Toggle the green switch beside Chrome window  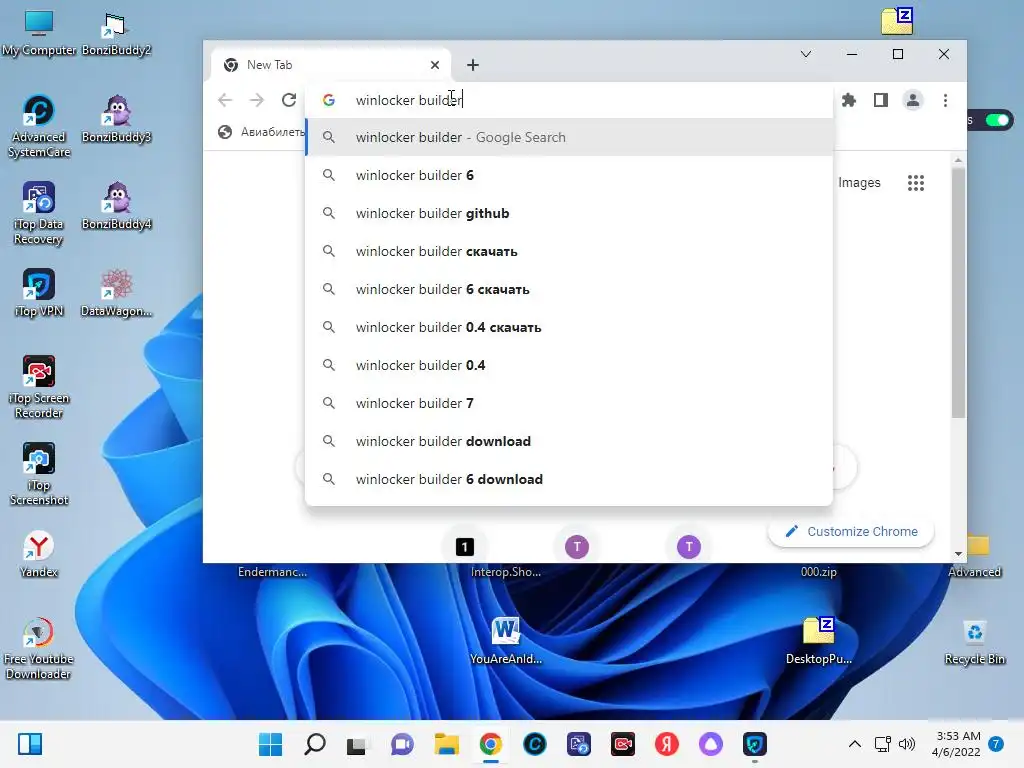[997, 120]
